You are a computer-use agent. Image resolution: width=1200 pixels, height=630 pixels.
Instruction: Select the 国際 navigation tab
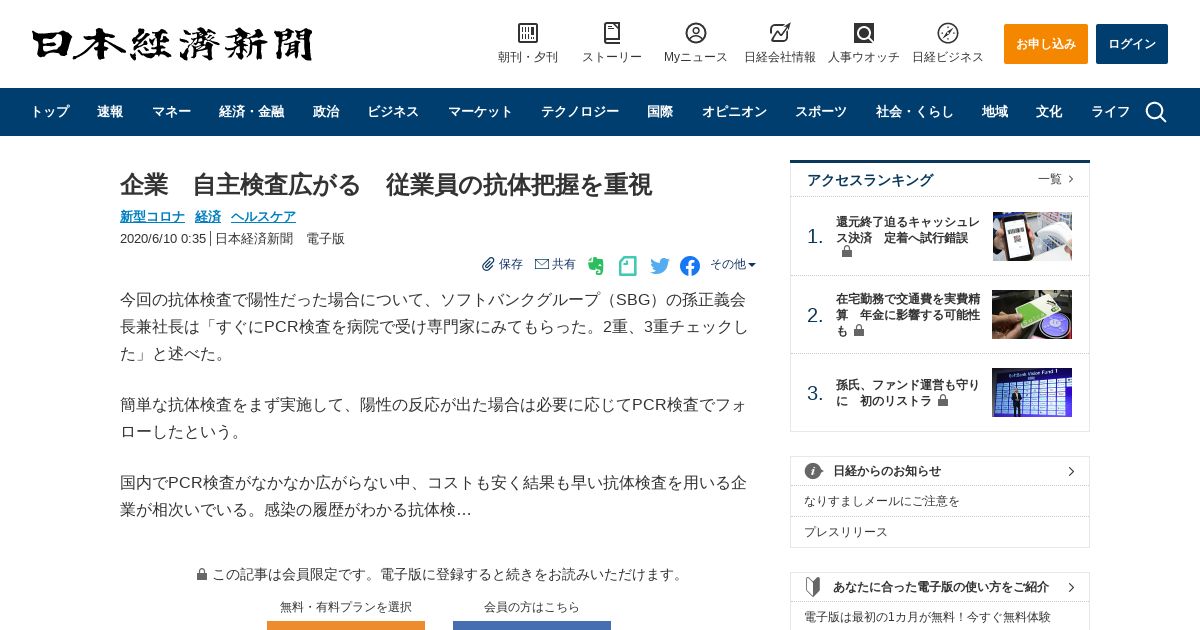660,112
